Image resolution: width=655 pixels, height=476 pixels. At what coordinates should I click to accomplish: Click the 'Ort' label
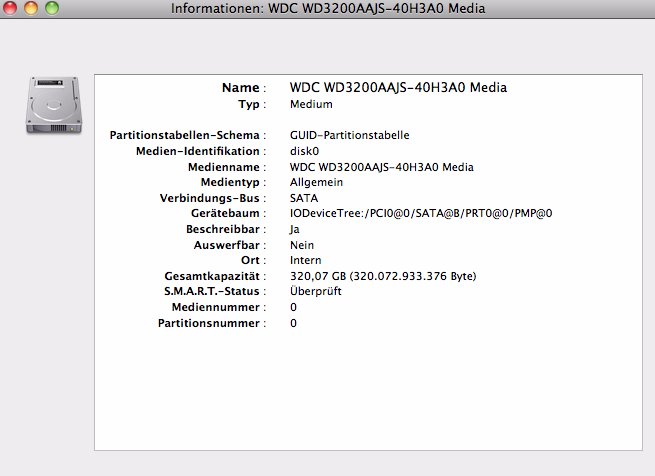pyautogui.click(x=250, y=260)
